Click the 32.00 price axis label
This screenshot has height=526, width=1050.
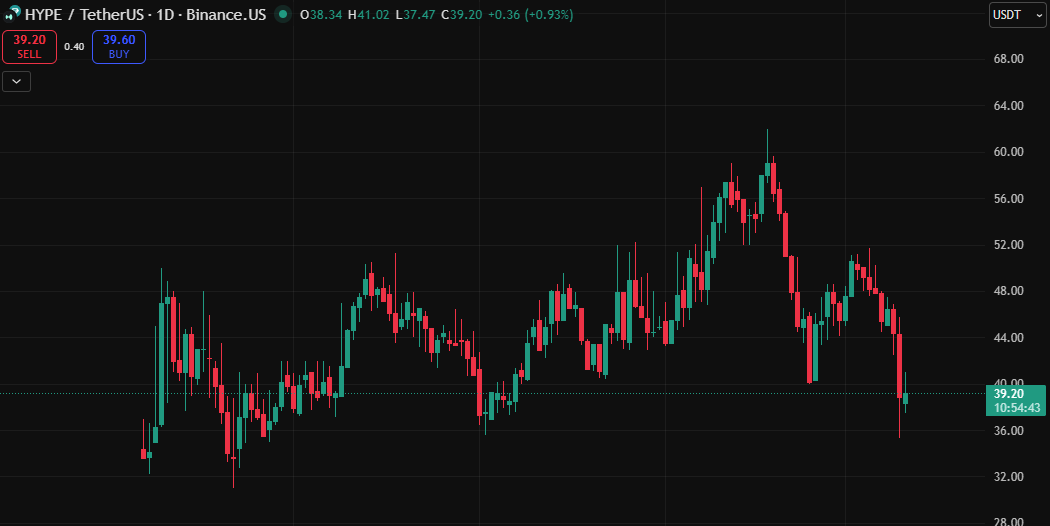[x=1007, y=476]
